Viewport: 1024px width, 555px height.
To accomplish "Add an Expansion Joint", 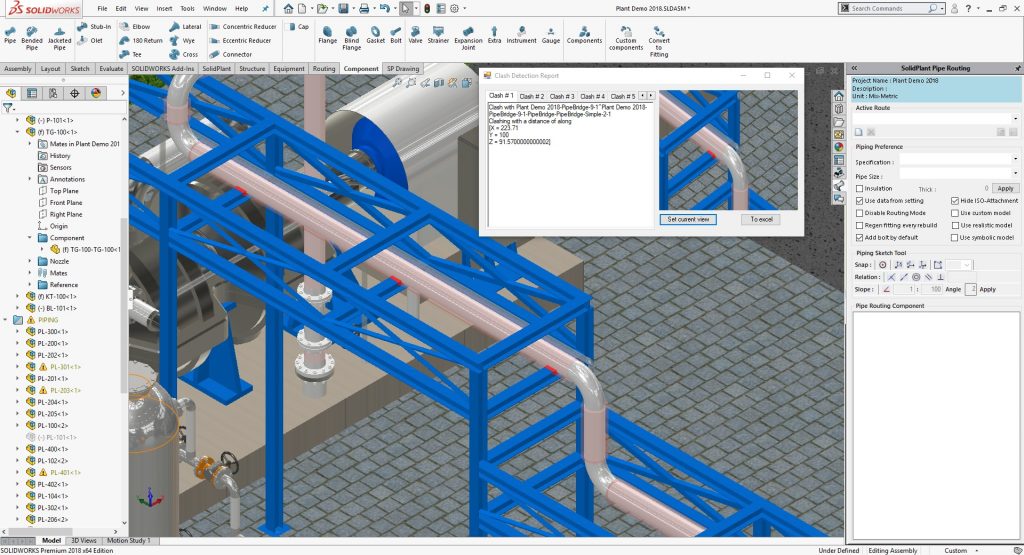I will click(468, 39).
